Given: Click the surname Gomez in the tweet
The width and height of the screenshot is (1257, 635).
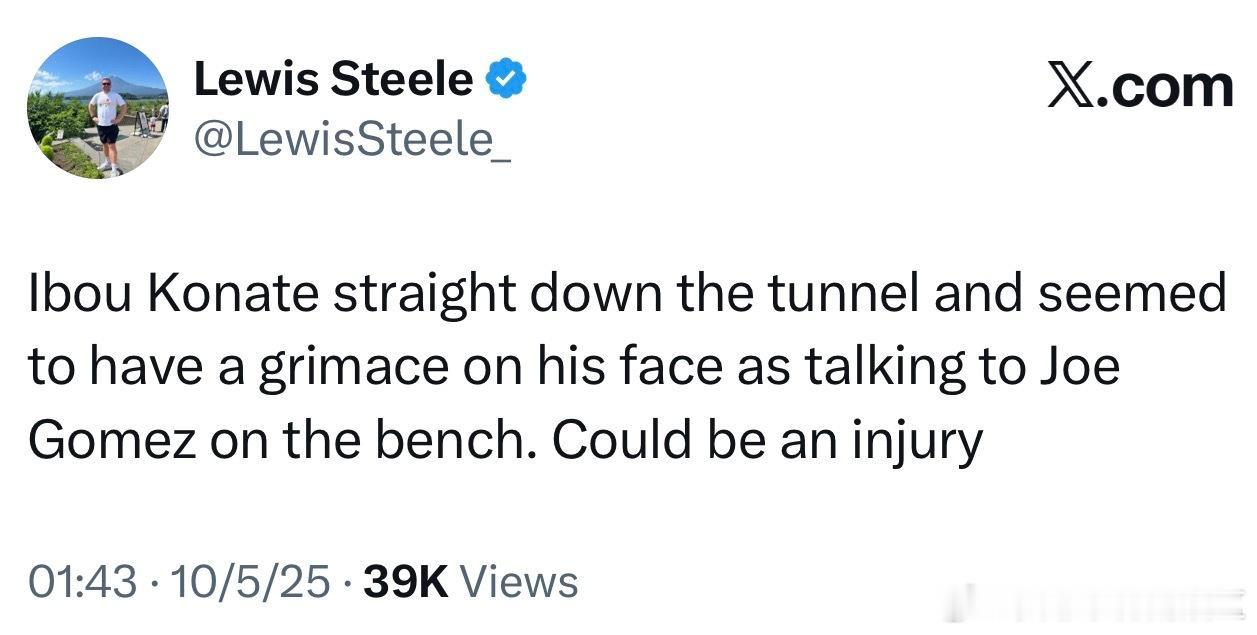Looking at the screenshot, I should click(110, 439).
